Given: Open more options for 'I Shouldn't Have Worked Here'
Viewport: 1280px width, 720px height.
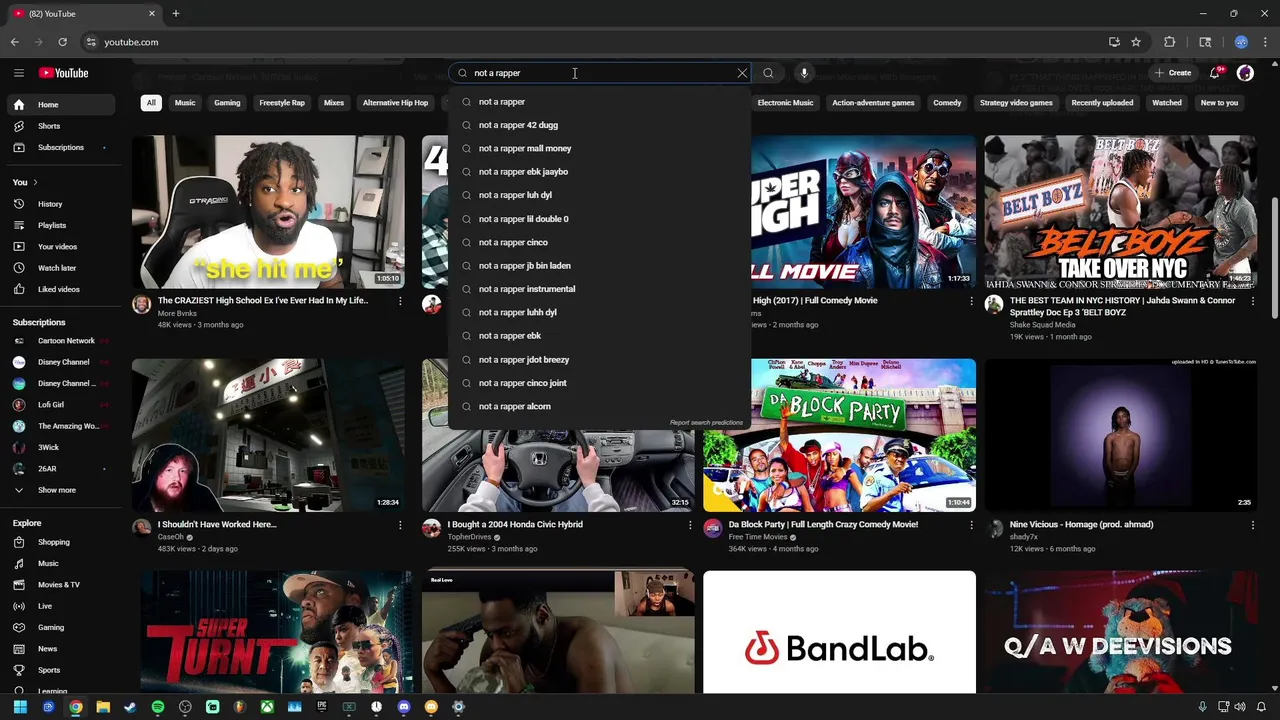Looking at the screenshot, I should coord(400,525).
